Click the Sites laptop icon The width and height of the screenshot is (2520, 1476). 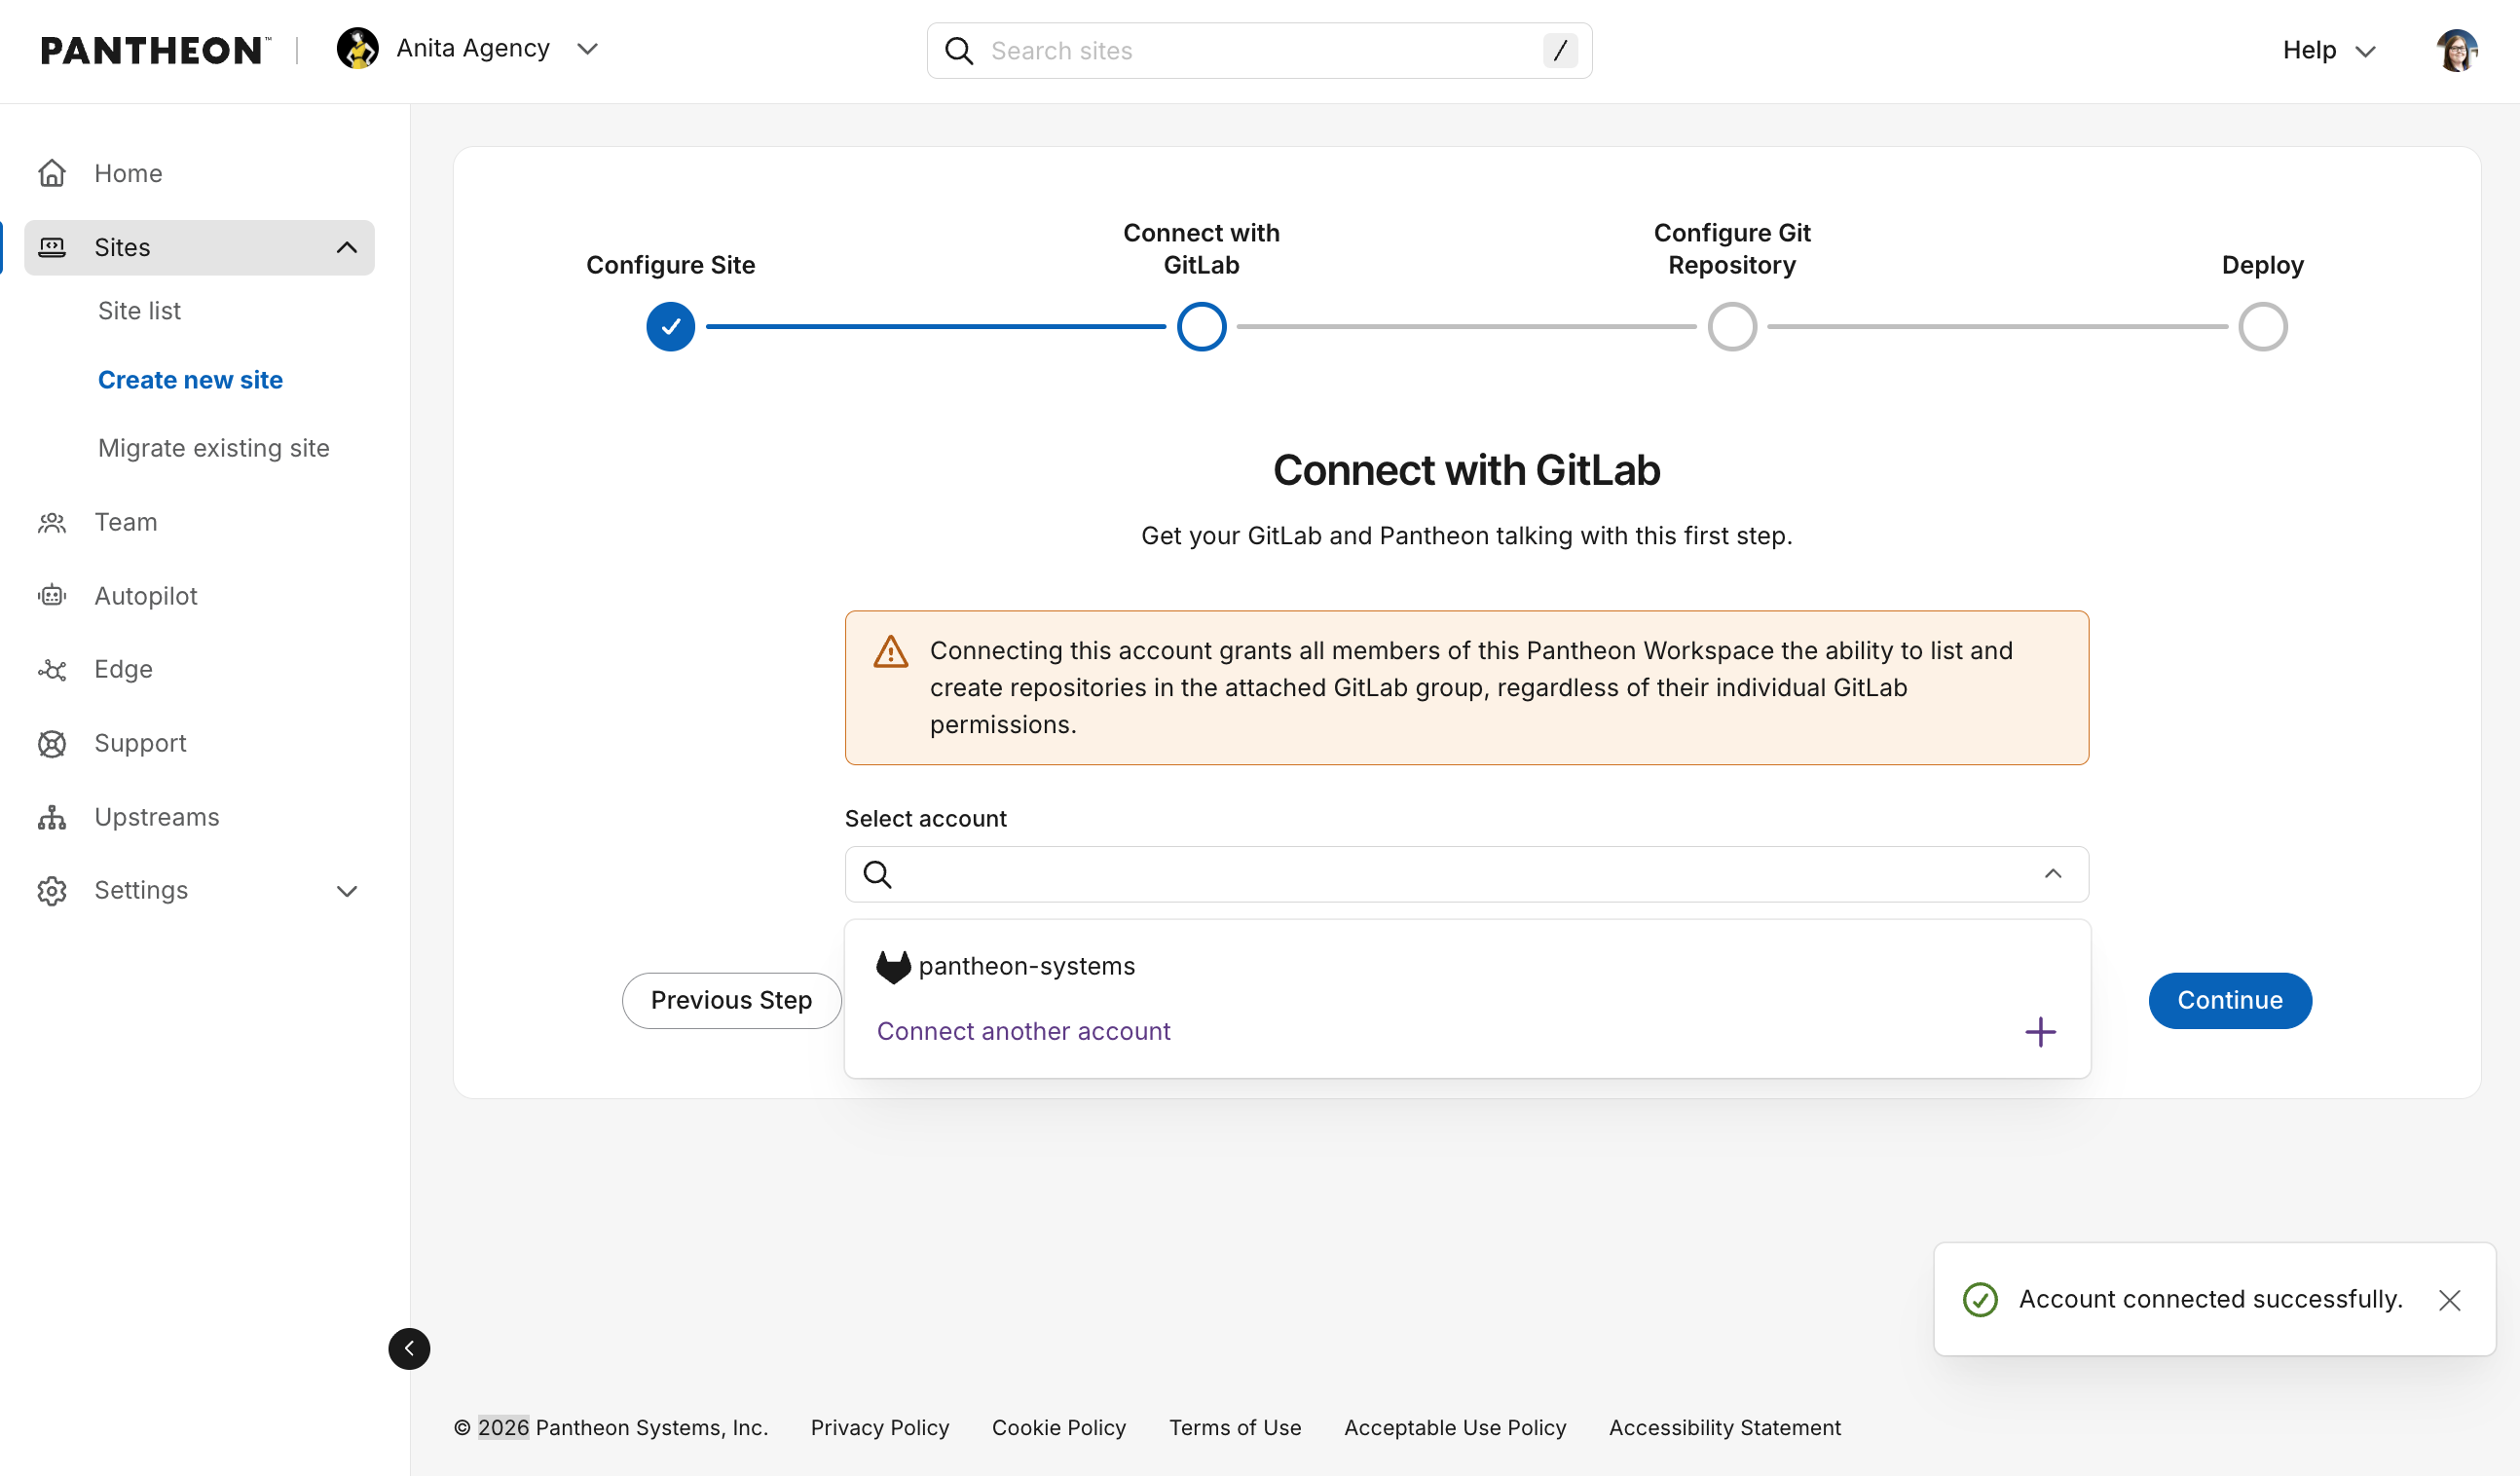(52, 247)
